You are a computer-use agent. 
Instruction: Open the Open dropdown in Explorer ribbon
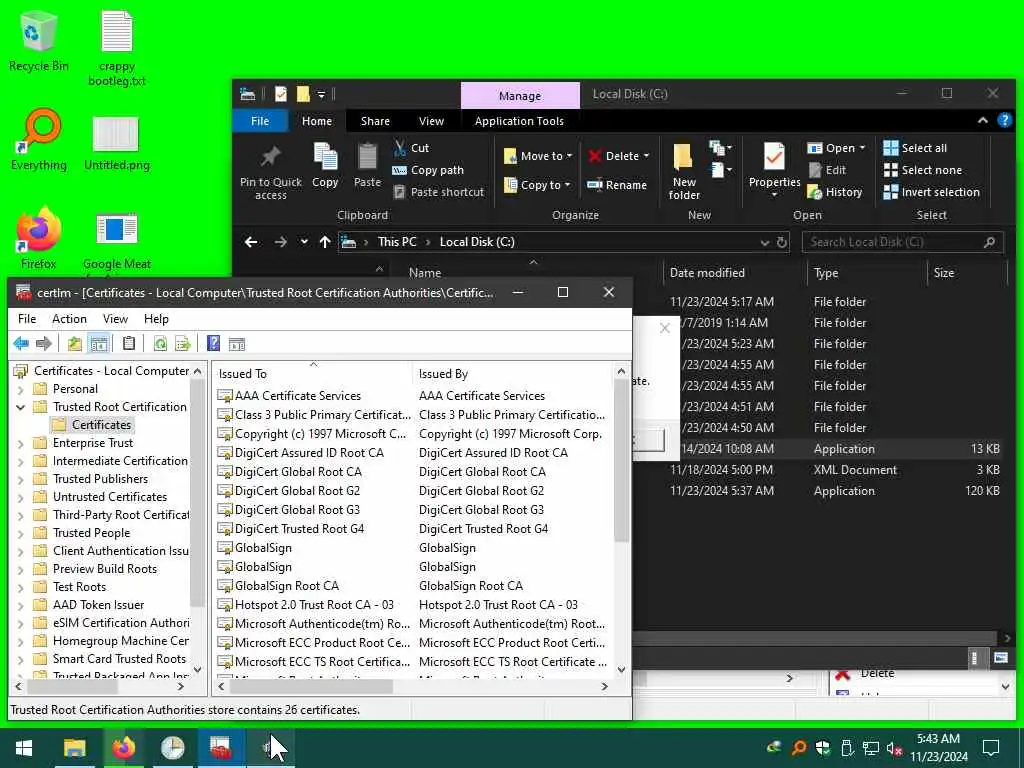click(x=836, y=148)
